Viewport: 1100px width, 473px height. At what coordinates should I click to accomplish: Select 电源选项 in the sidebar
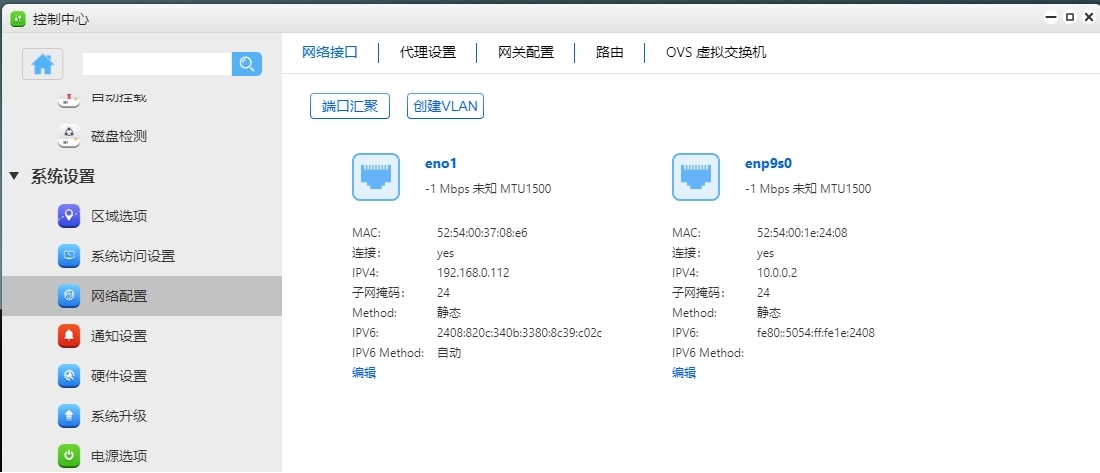point(119,456)
